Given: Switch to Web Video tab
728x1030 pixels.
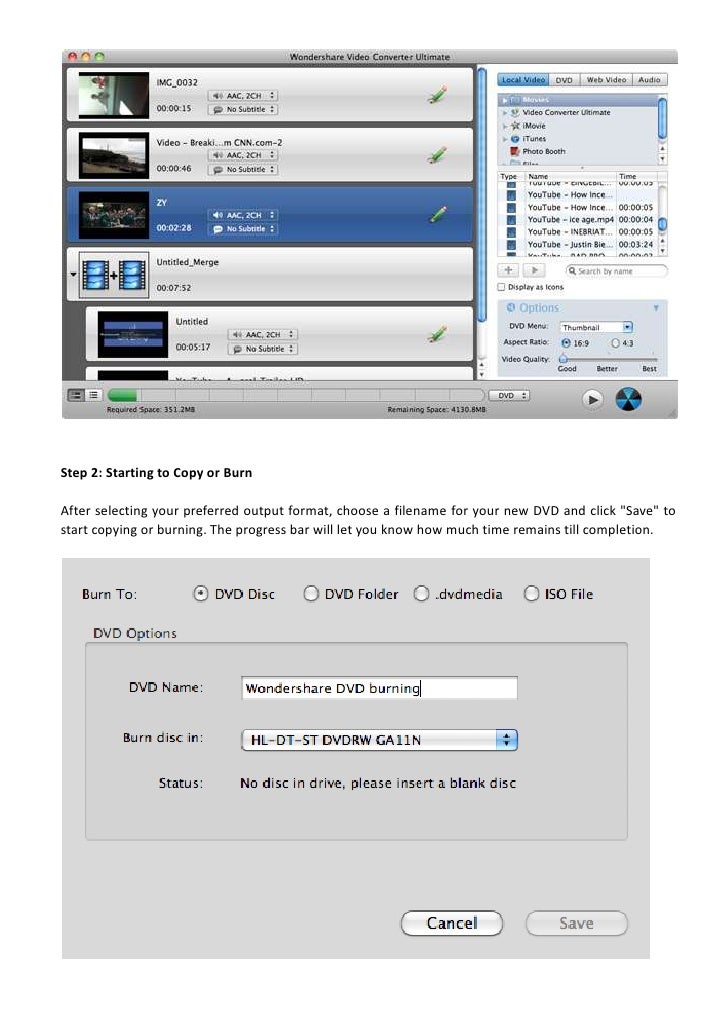Looking at the screenshot, I should 606,79.
